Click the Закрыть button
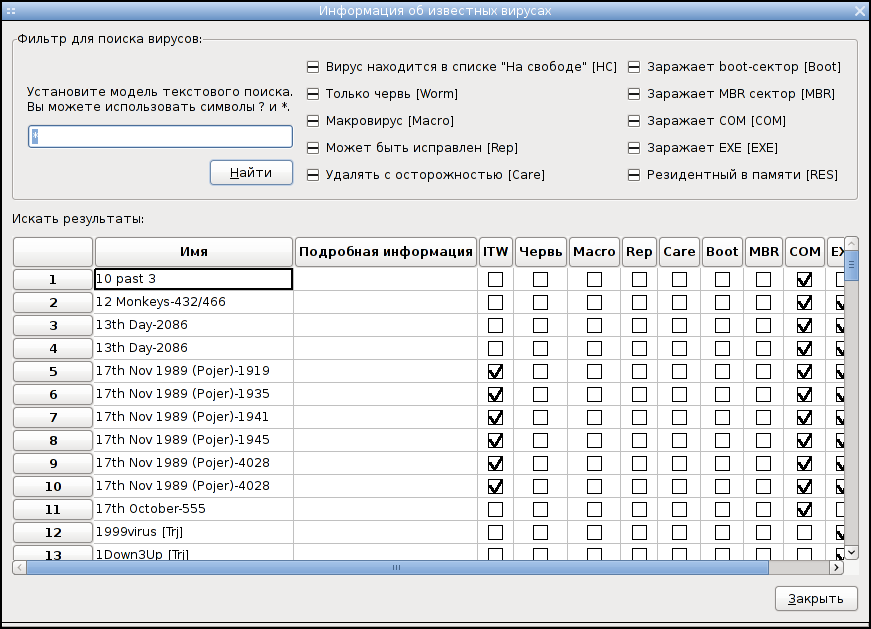The width and height of the screenshot is (871, 629). click(x=816, y=599)
